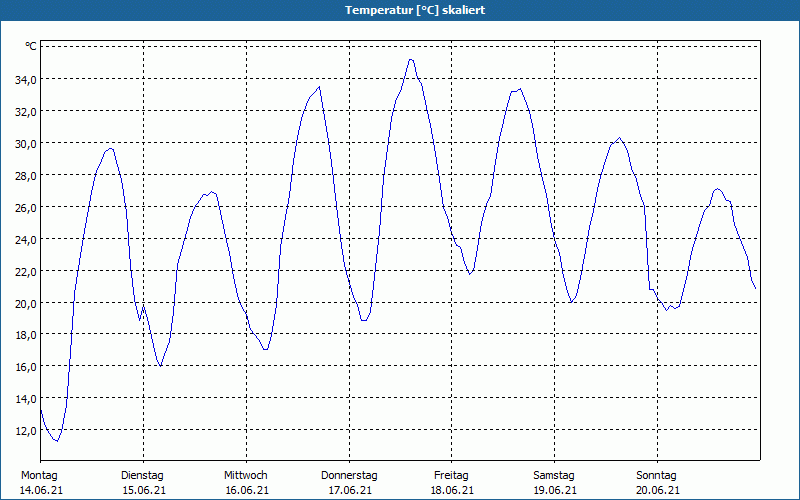The width and height of the screenshot is (800, 500).
Task: Select the 30,0 y-axis label
Action: click(x=25, y=143)
